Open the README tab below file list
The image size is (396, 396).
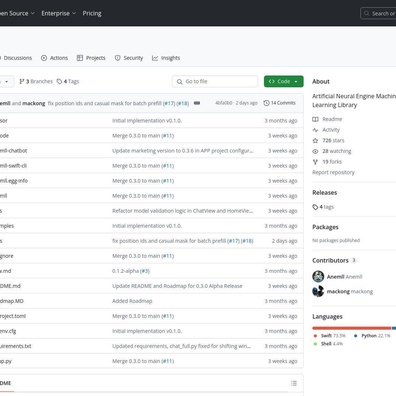coord(7,383)
